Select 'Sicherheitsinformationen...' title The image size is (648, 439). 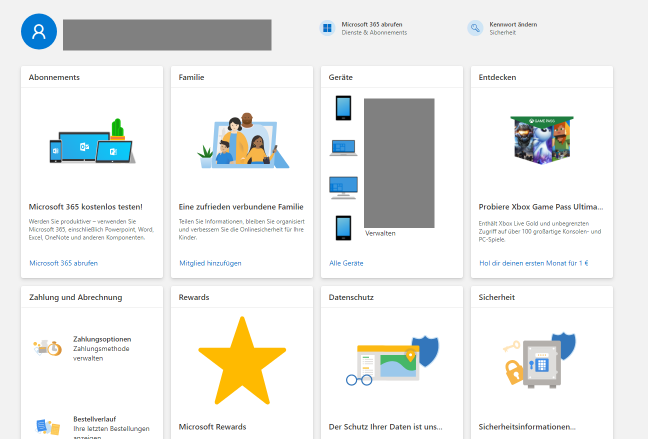click(x=527, y=427)
